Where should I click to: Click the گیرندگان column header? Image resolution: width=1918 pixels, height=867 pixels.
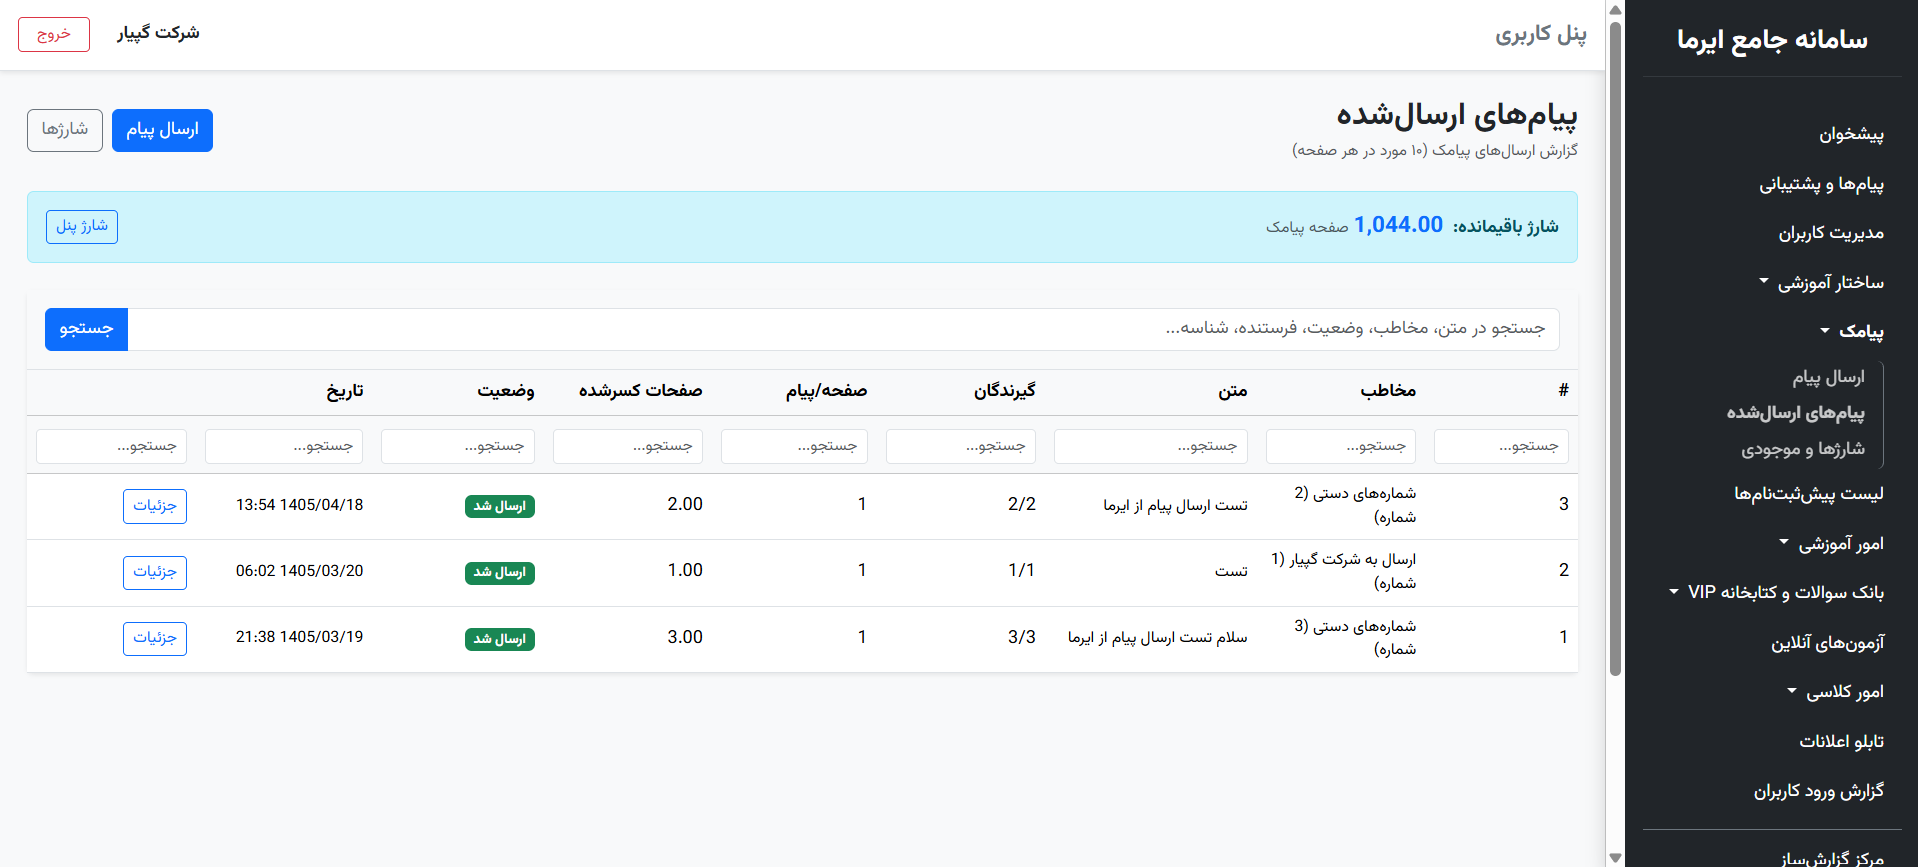(x=1005, y=391)
